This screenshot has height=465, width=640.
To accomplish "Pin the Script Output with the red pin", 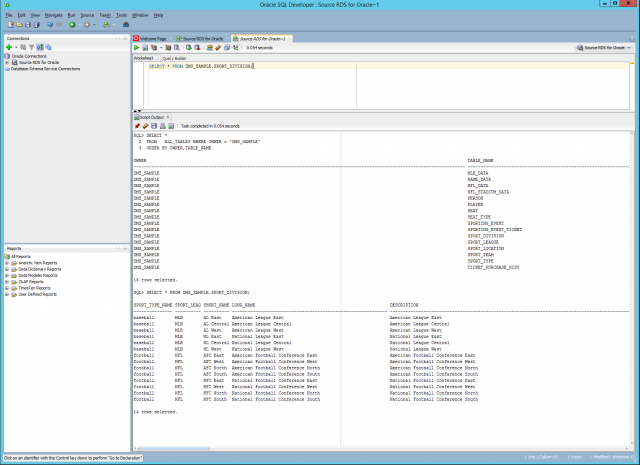I will (x=137, y=126).
